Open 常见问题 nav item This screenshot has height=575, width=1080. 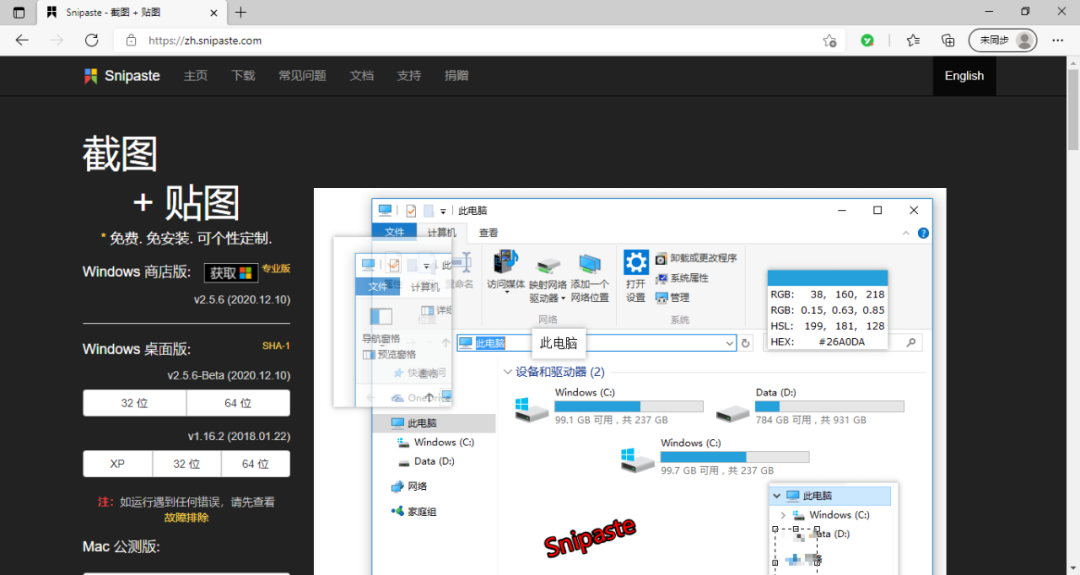(302, 76)
